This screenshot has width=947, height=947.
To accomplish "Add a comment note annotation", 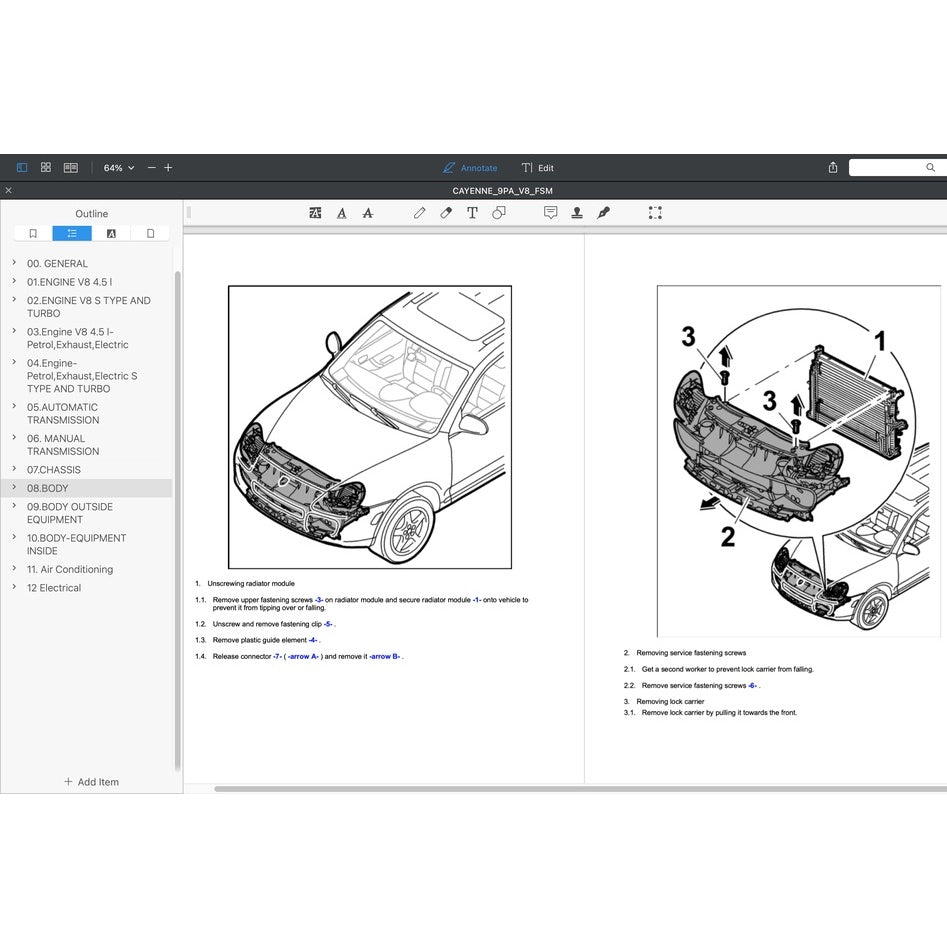I will [x=550, y=213].
